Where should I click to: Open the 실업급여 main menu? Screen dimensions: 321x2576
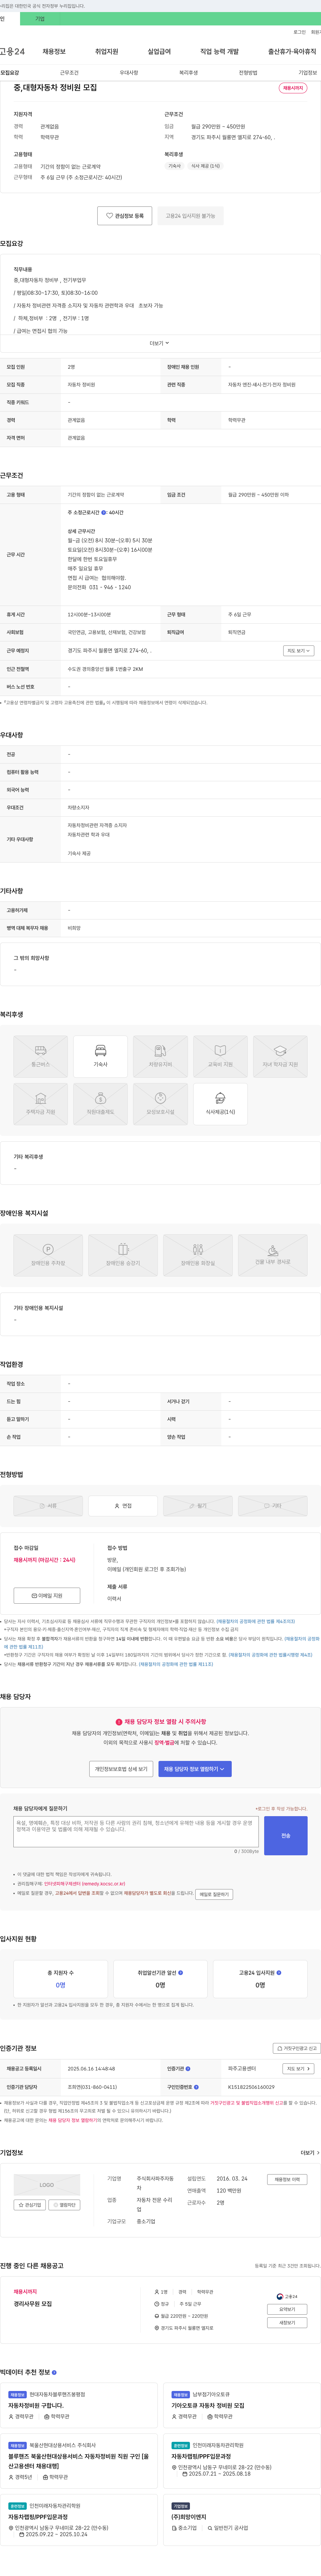click(x=159, y=51)
